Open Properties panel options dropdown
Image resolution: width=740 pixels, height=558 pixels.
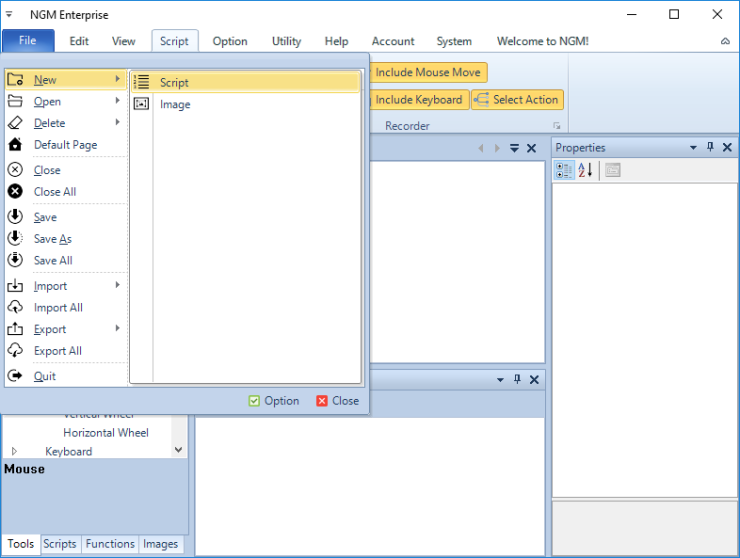693,148
